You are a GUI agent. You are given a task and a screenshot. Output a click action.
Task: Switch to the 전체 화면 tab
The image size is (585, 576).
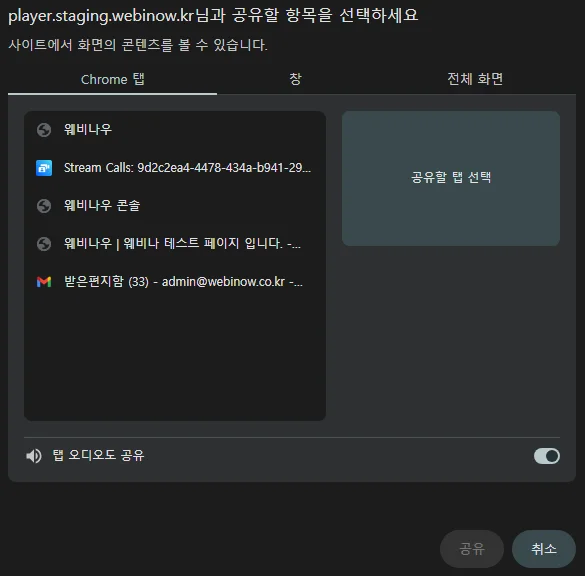point(475,79)
